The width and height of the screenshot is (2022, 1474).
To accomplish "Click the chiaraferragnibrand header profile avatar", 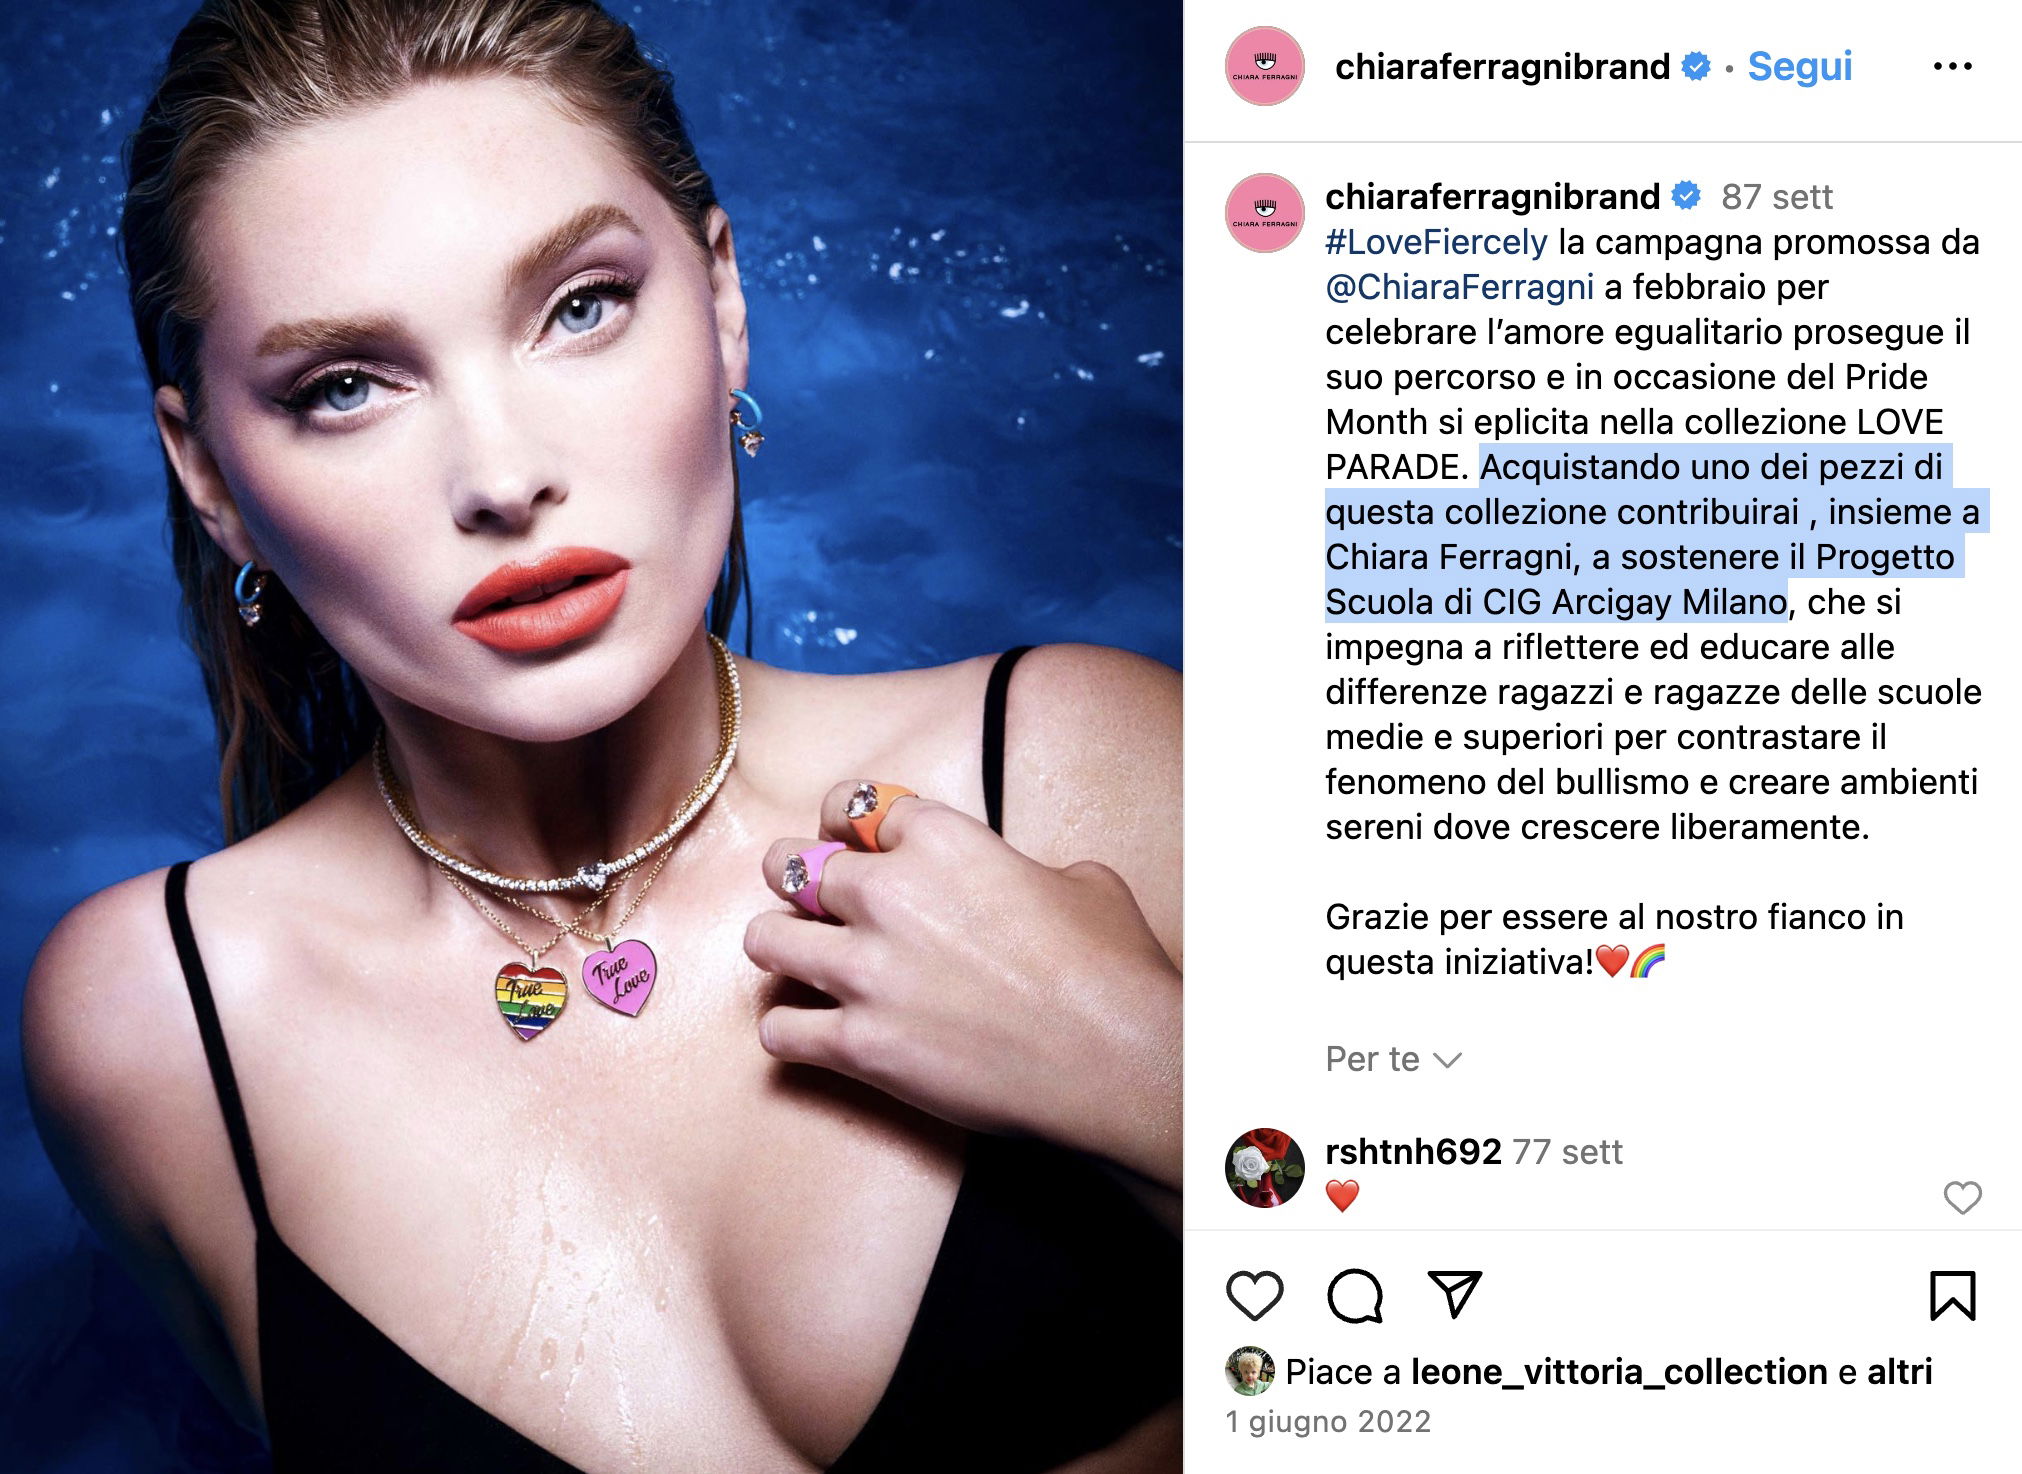I will click(1265, 66).
